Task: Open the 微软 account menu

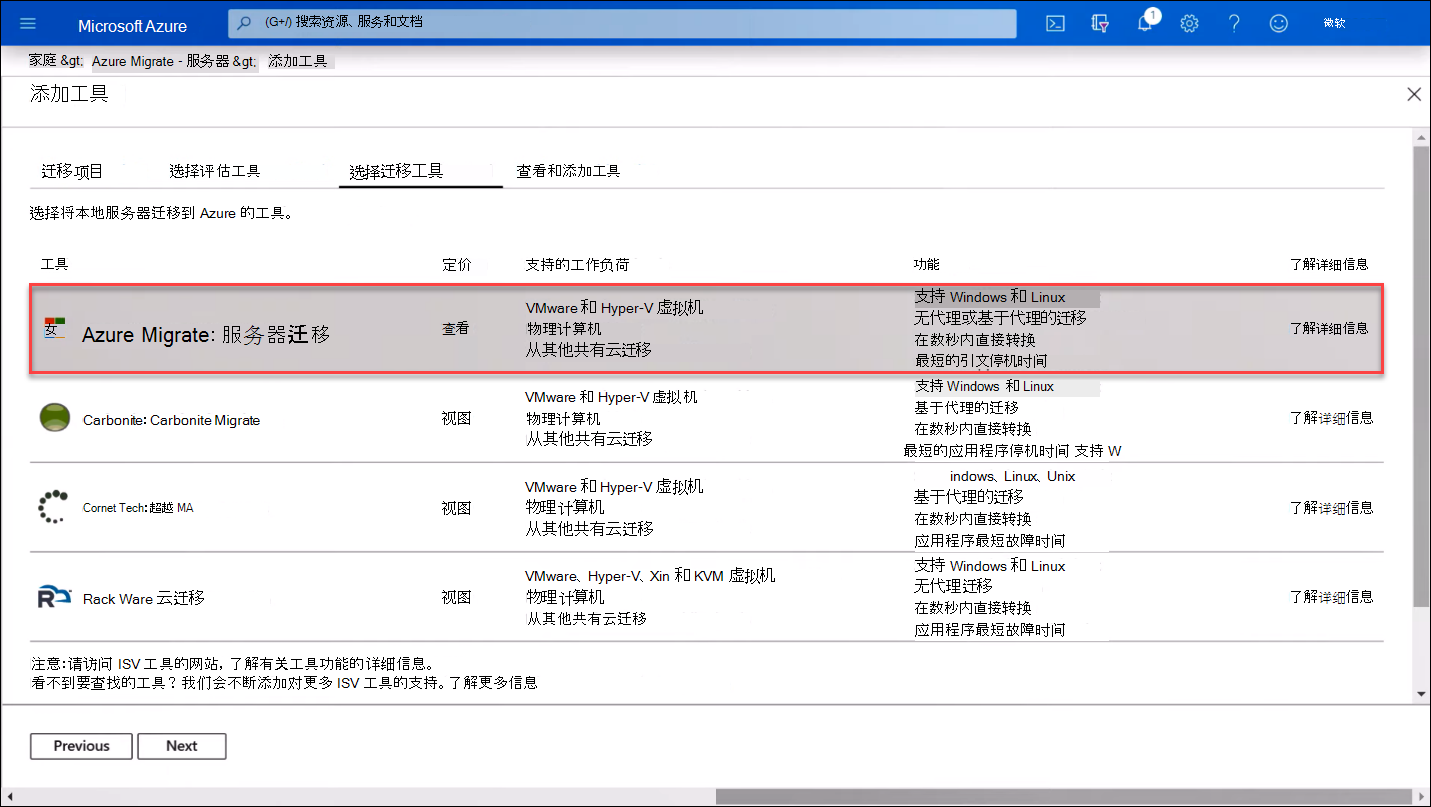Action: click(x=1334, y=23)
